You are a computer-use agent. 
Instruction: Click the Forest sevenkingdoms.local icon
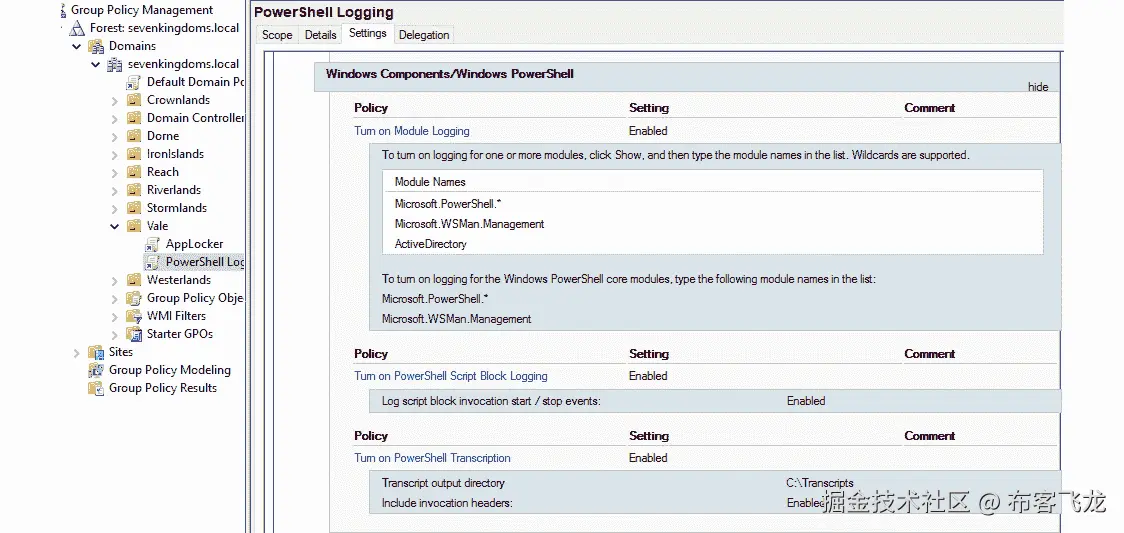point(77,28)
